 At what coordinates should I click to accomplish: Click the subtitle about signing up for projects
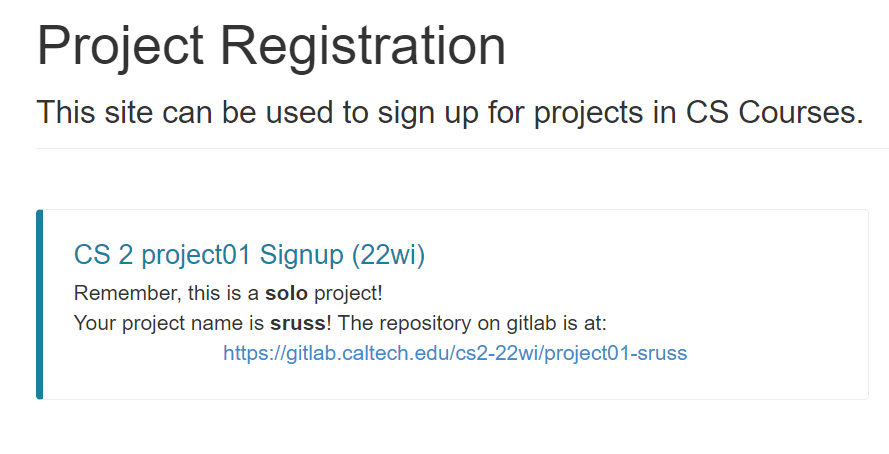click(x=449, y=112)
